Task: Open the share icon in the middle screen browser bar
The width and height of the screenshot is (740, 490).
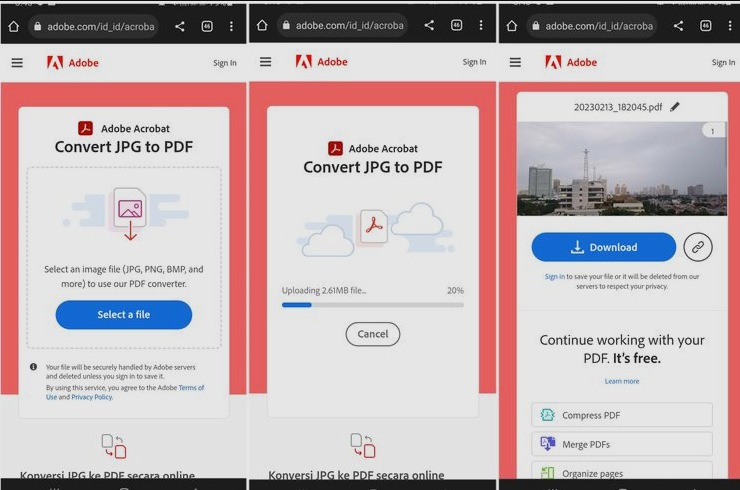Action: click(x=429, y=25)
